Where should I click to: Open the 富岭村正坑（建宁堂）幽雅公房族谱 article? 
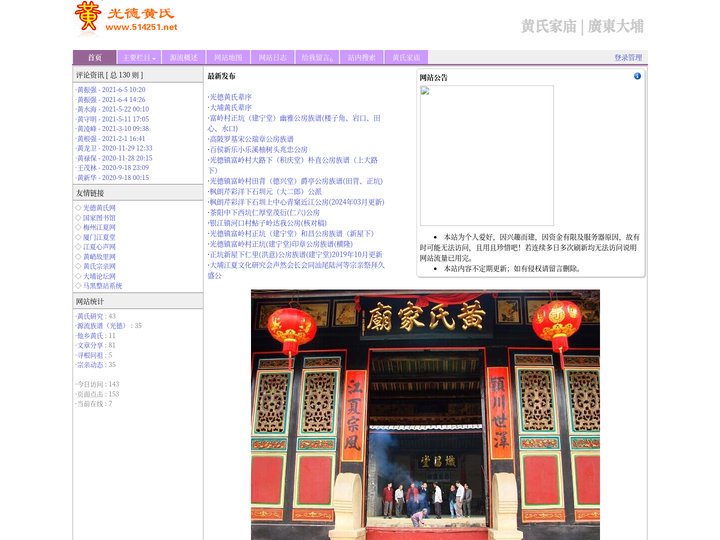click(294, 123)
